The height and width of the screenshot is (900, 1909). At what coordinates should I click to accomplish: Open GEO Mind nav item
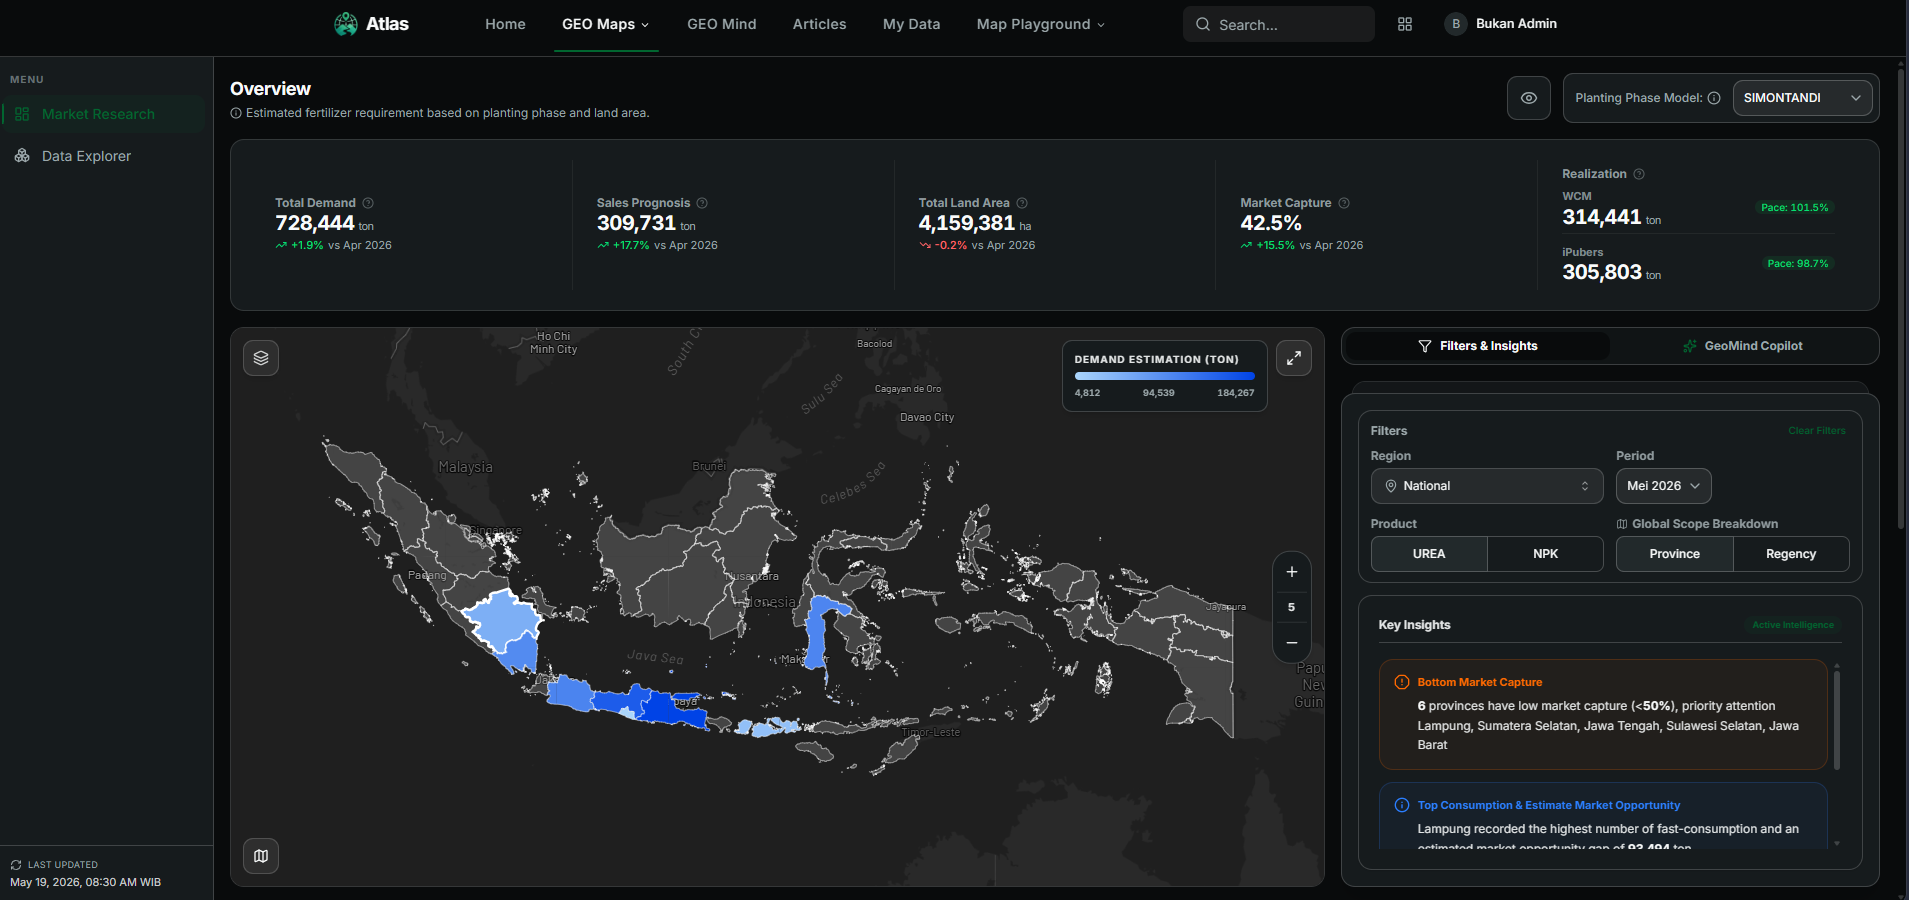pos(722,24)
